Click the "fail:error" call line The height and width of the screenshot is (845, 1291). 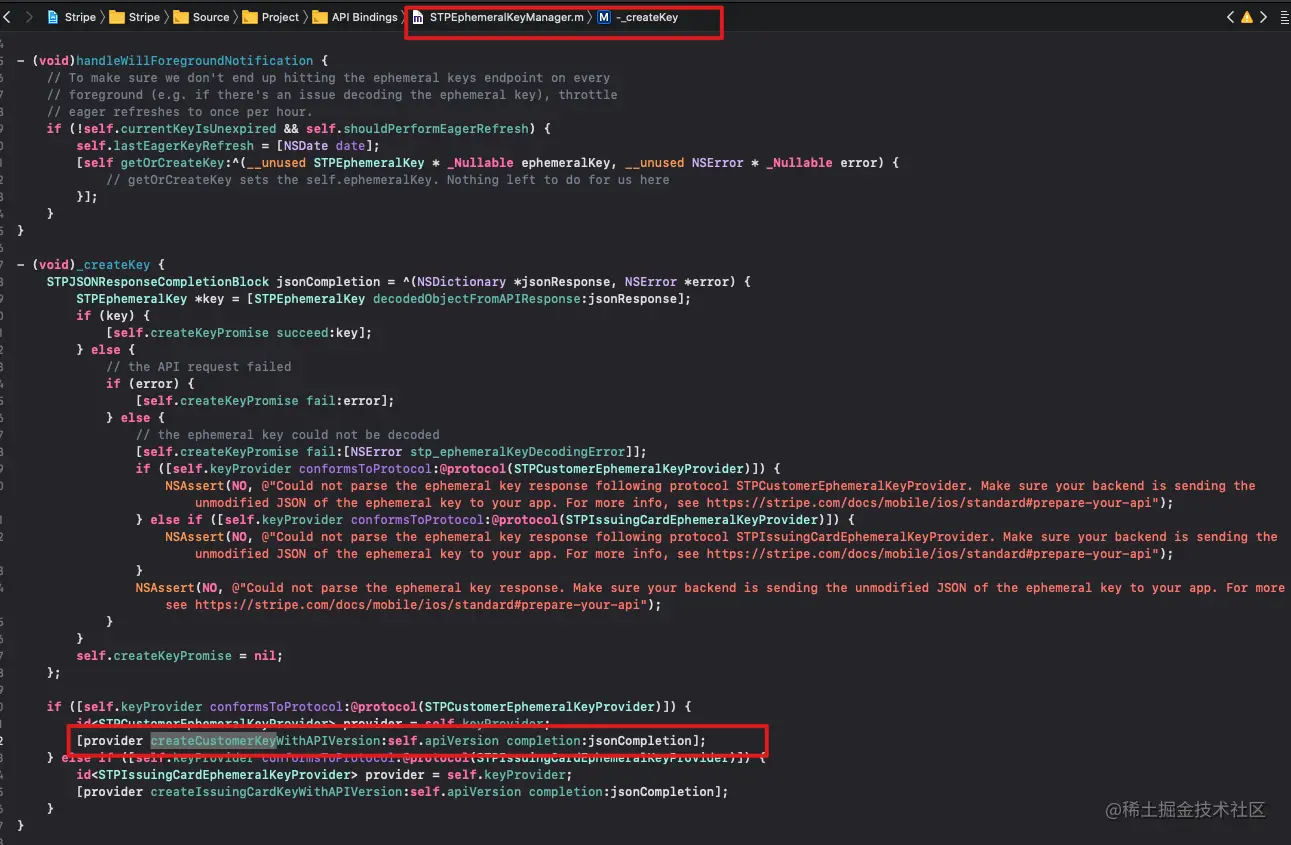coord(265,400)
